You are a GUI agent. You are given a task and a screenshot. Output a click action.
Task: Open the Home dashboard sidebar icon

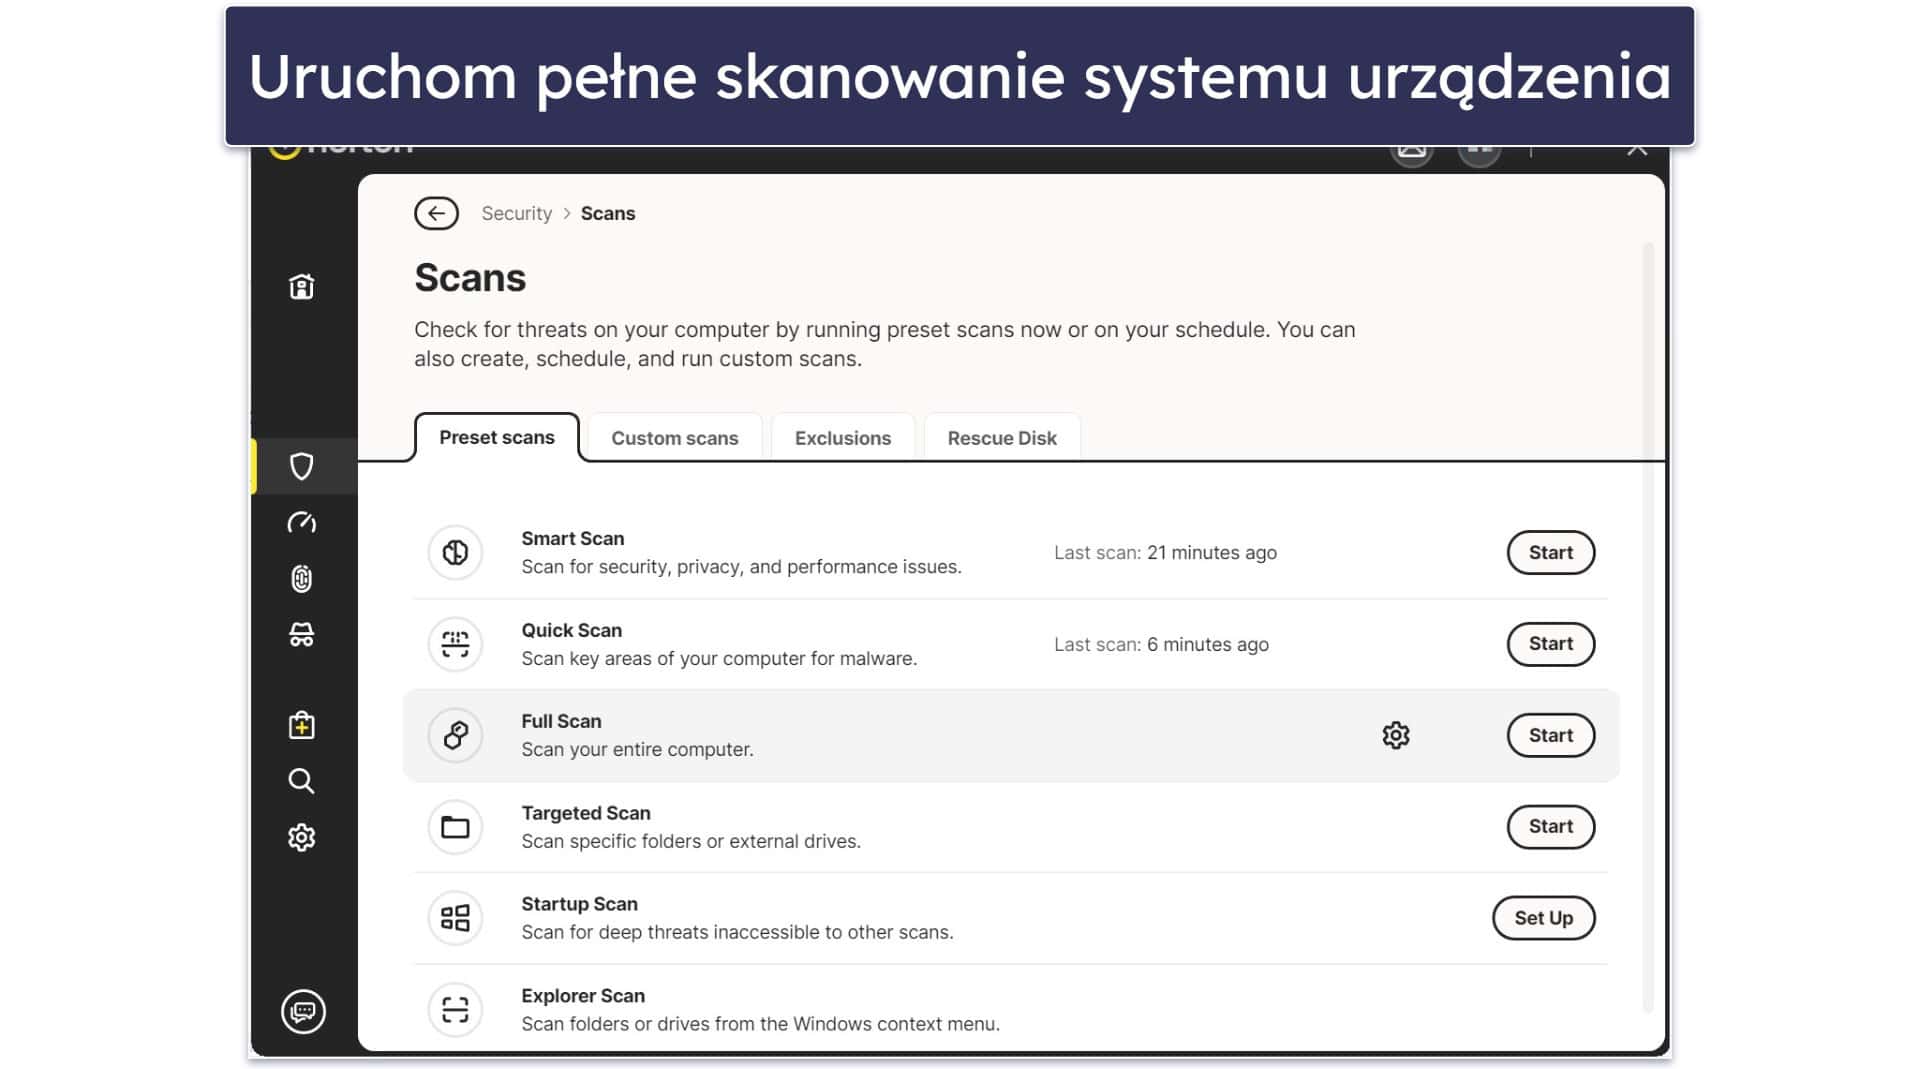[x=301, y=287]
